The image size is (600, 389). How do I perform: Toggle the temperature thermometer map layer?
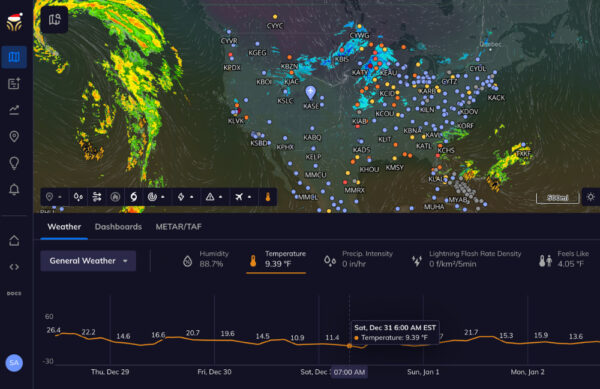pos(268,197)
